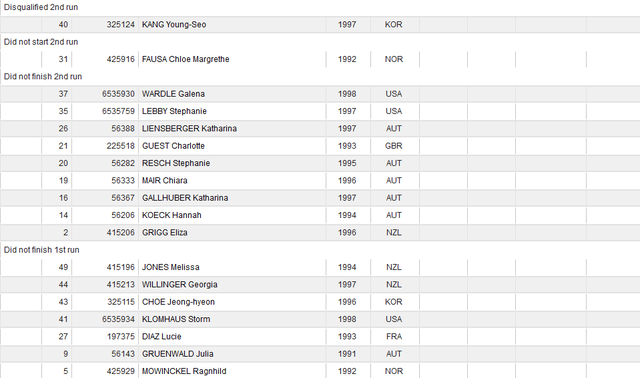Image resolution: width=640 pixels, height=378 pixels.
Task: Click bib number 40 in KANG row
Action: point(63,24)
